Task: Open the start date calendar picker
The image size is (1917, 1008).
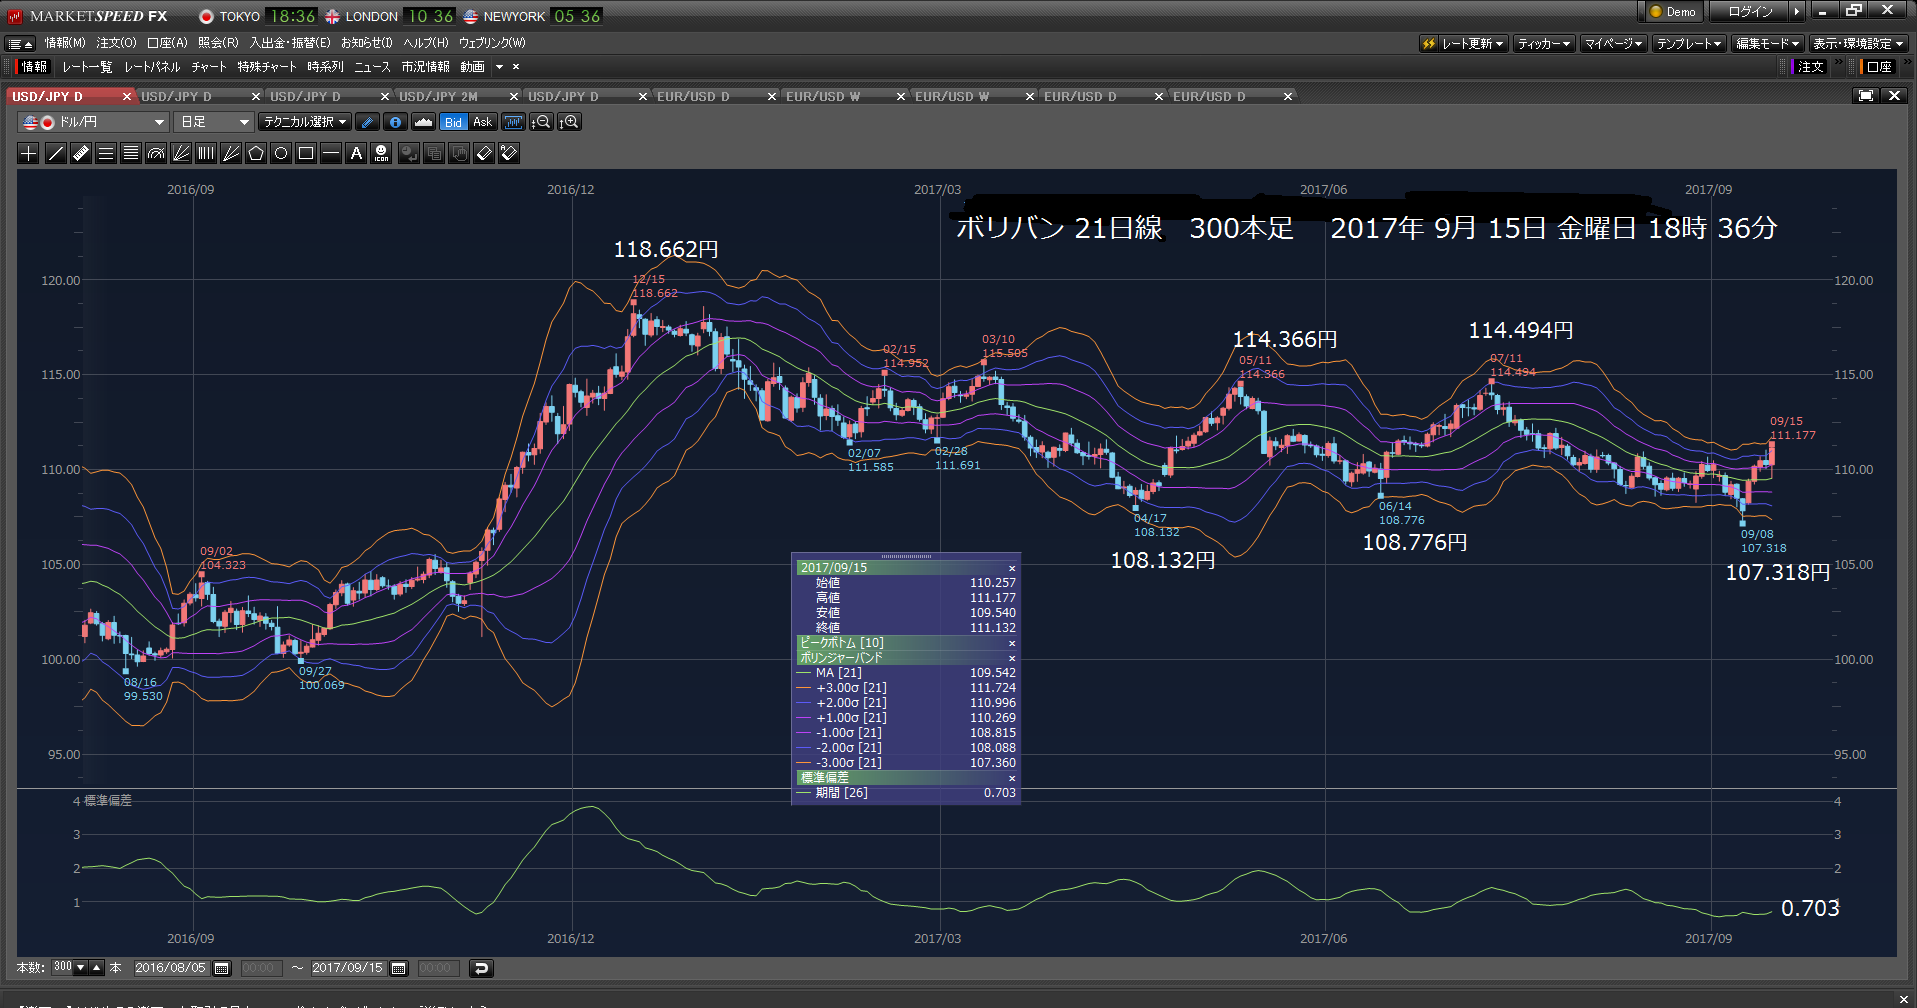Action: [222, 968]
